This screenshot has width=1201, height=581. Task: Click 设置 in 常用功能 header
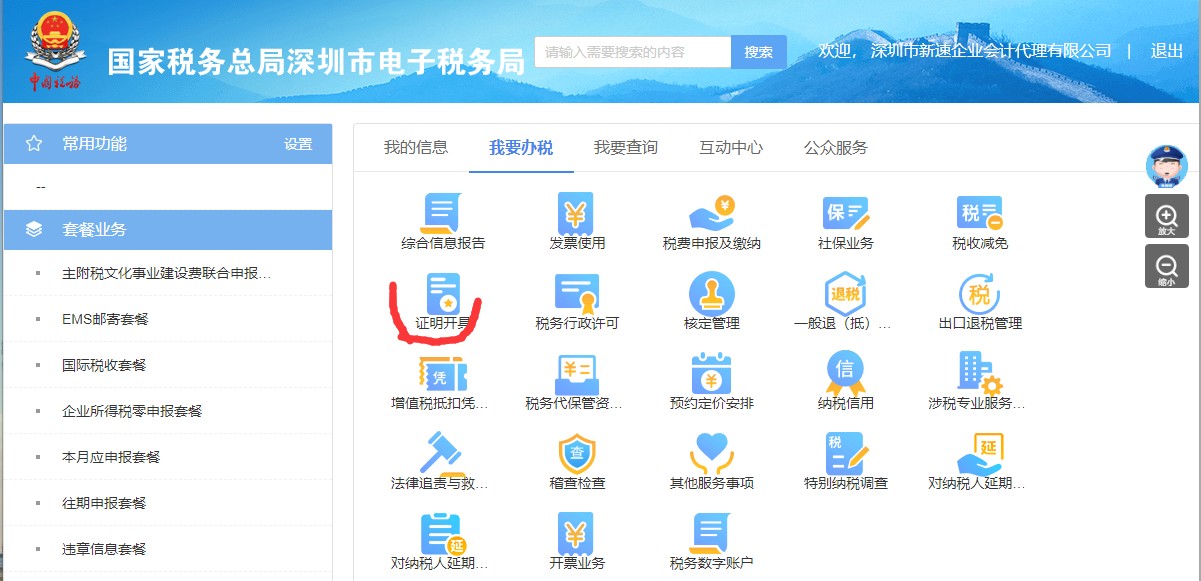click(x=298, y=144)
